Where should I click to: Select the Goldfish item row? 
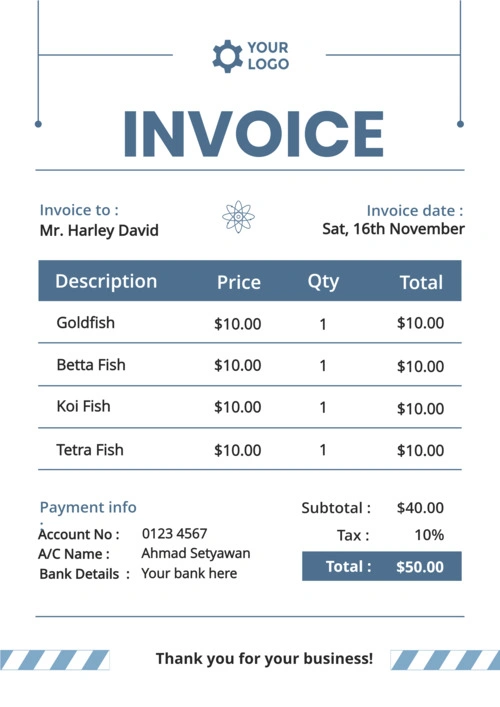pos(250,322)
